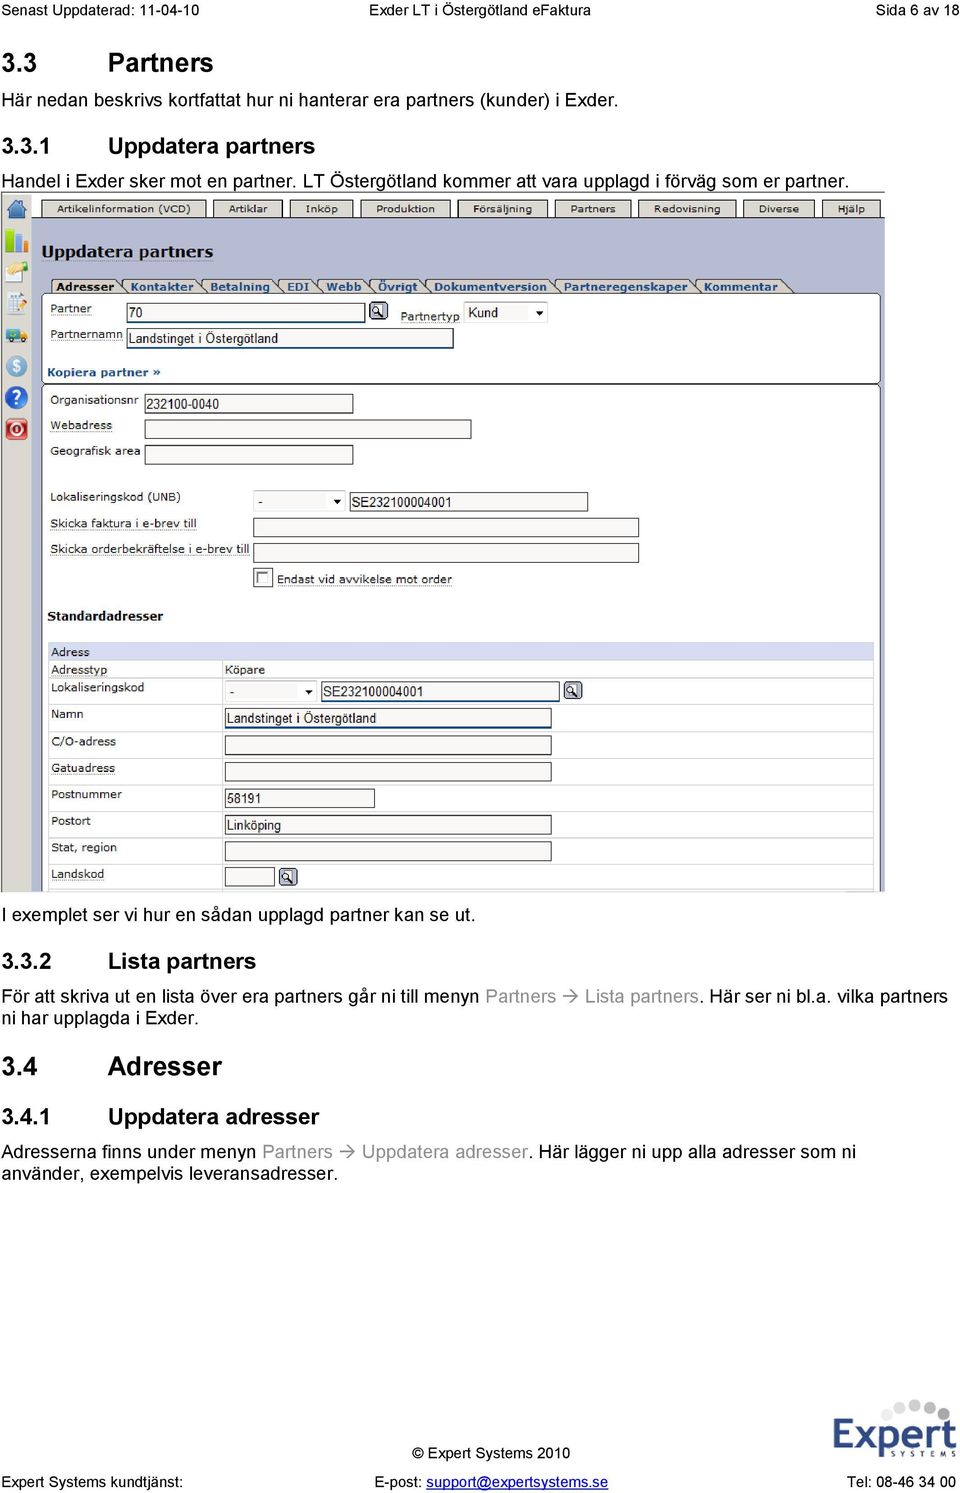The image size is (960, 1493).
Task: Click the 'Tel: 08-46 34 00' footer text
Action: [x=901, y=1482]
